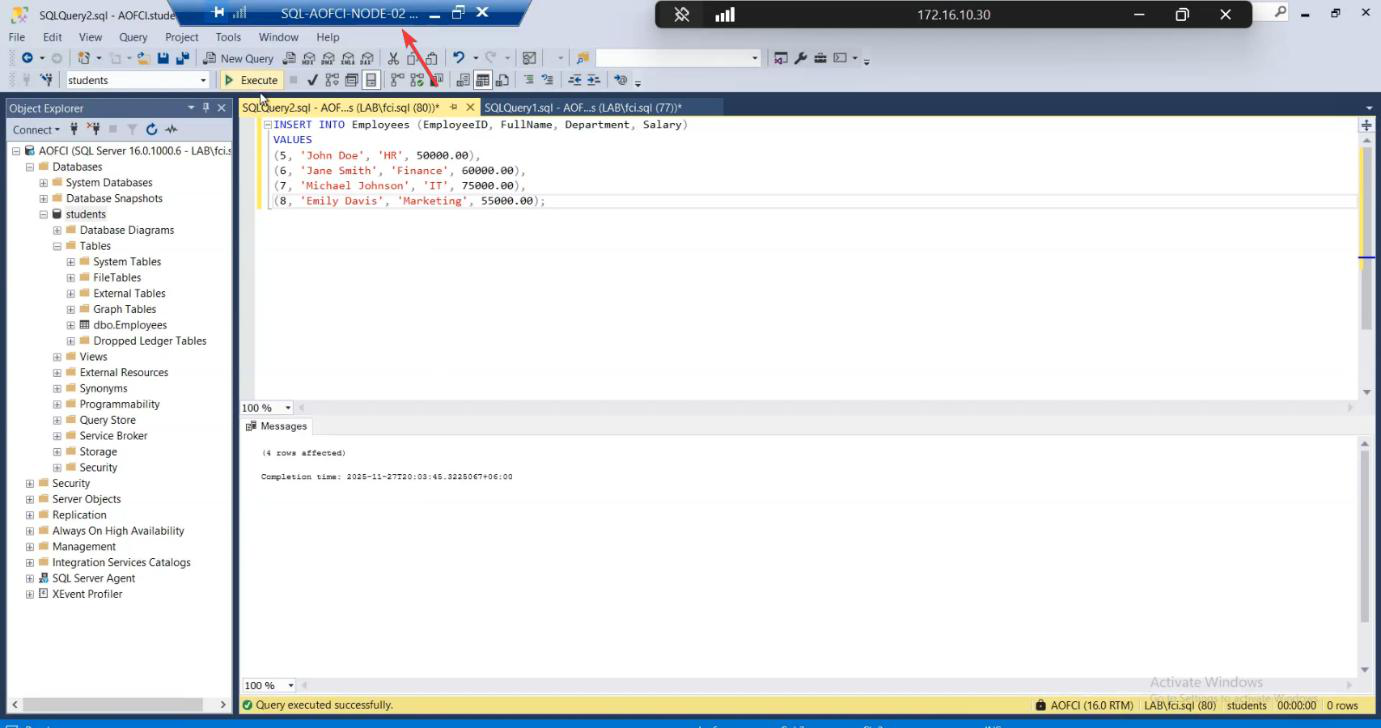Select the System Databases tree item
1381x728 pixels.
109,183
